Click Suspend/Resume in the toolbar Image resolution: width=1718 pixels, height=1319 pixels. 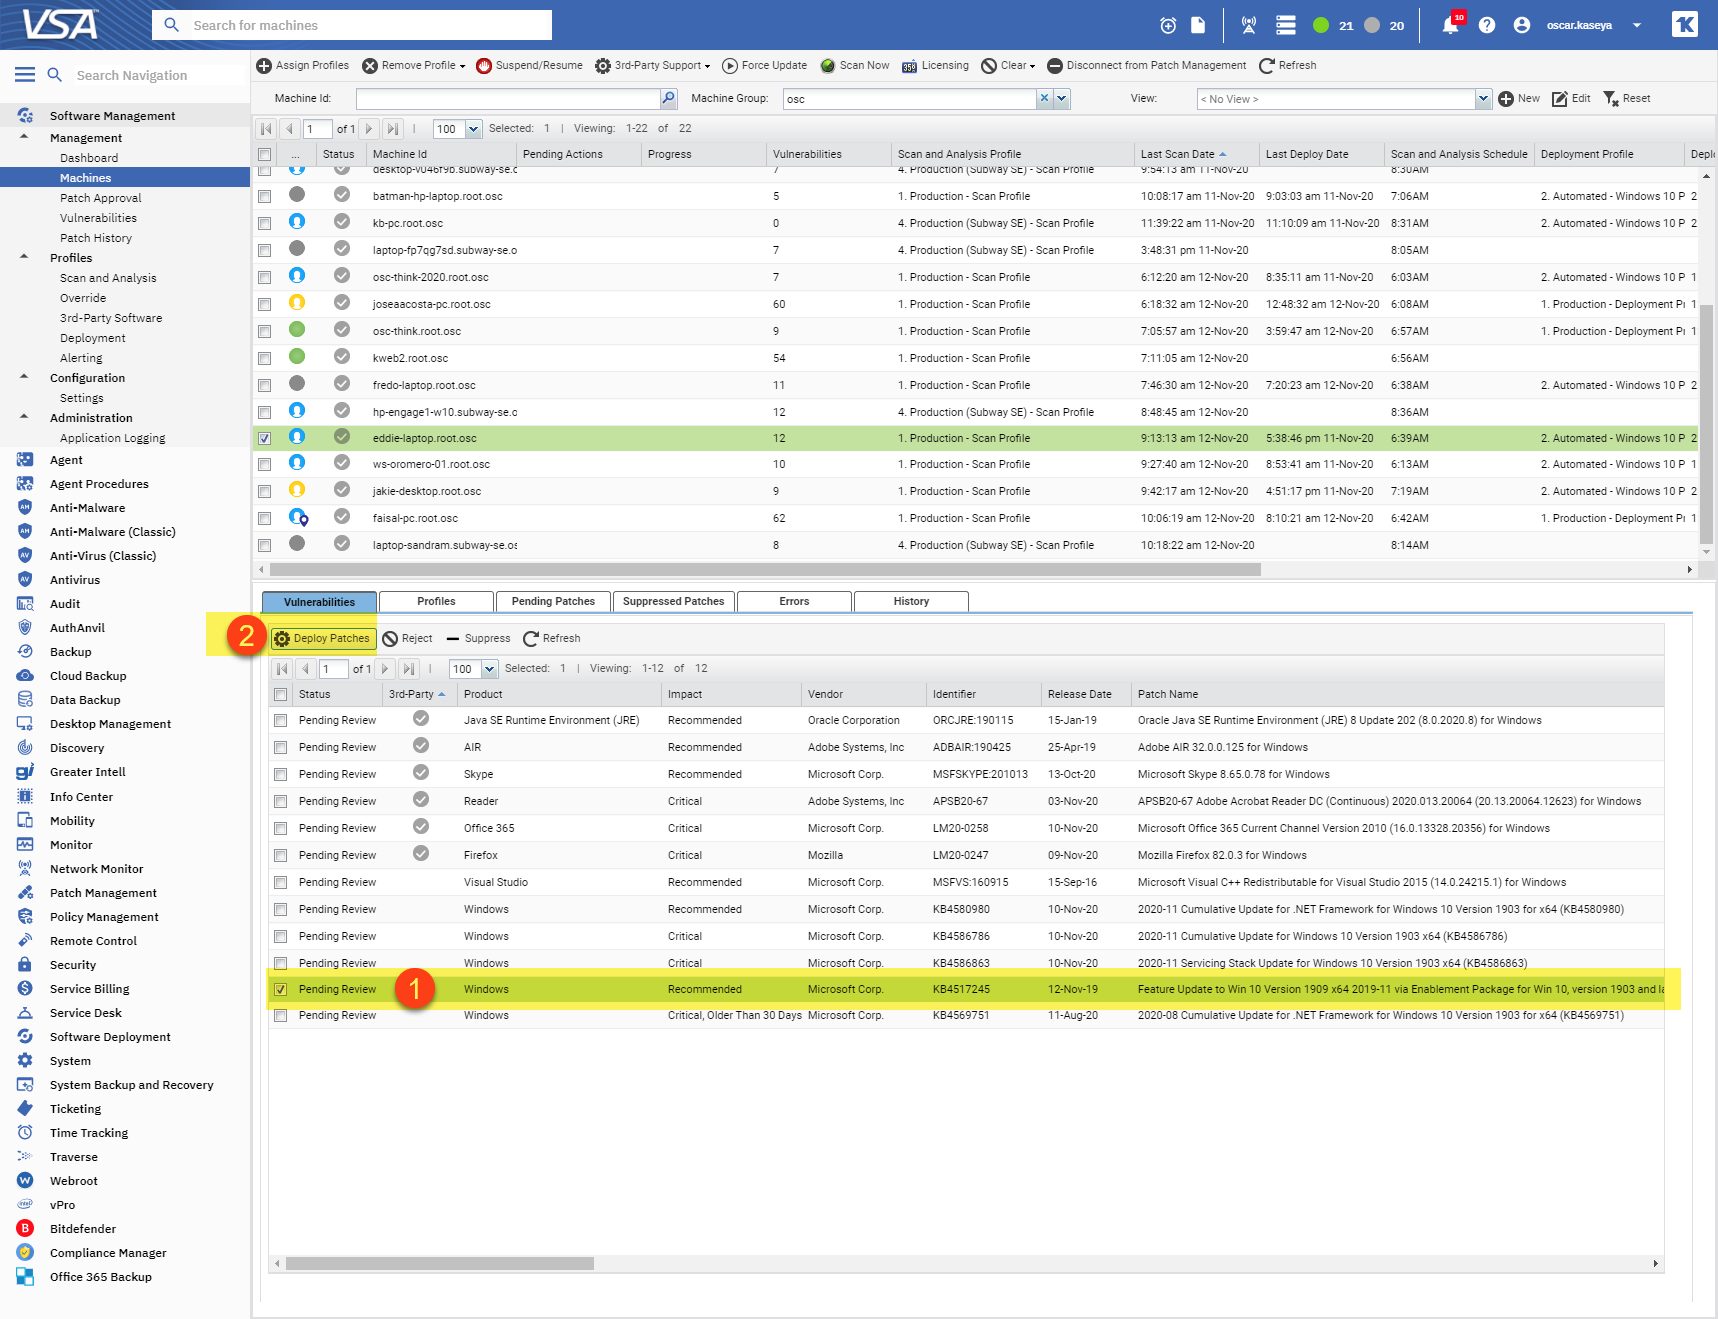(x=529, y=66)
